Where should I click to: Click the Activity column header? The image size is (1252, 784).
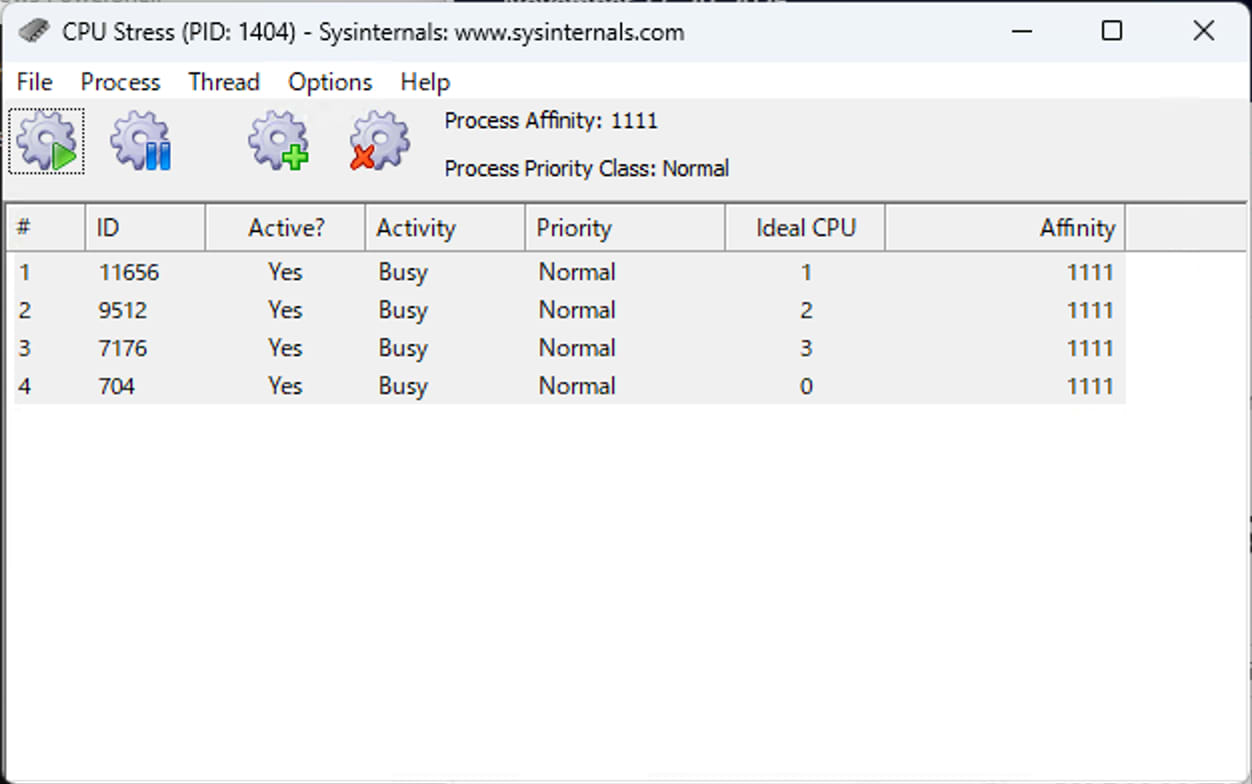tap(445, 228)
